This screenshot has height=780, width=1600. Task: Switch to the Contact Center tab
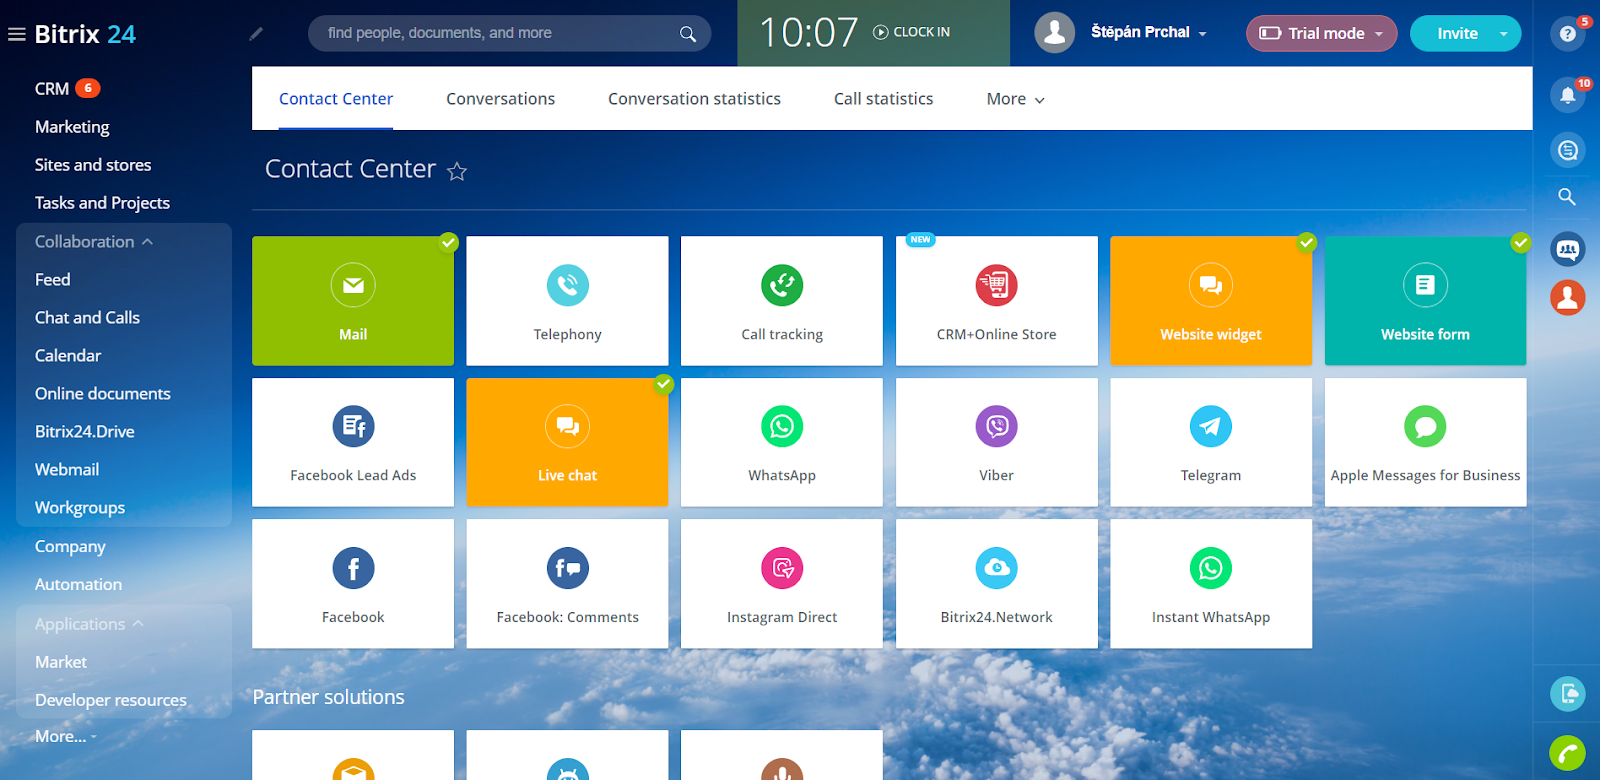pyautogui.click(x=336, y=99)
